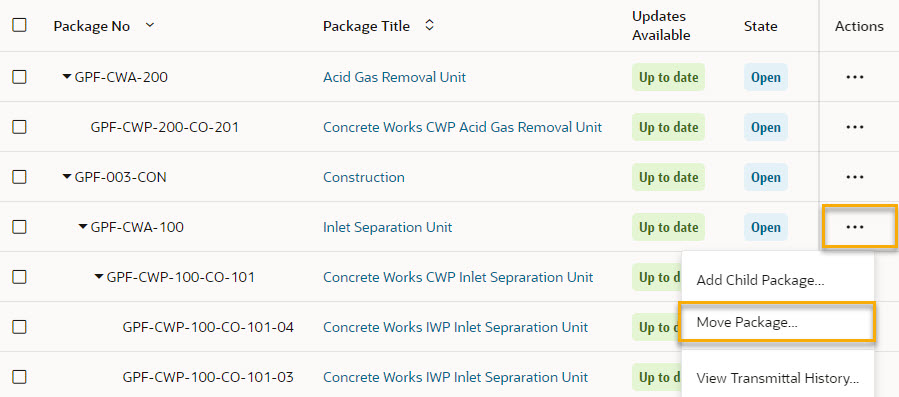Click the Construction package title link
The image size is (899, 397).
click(364, 177)
